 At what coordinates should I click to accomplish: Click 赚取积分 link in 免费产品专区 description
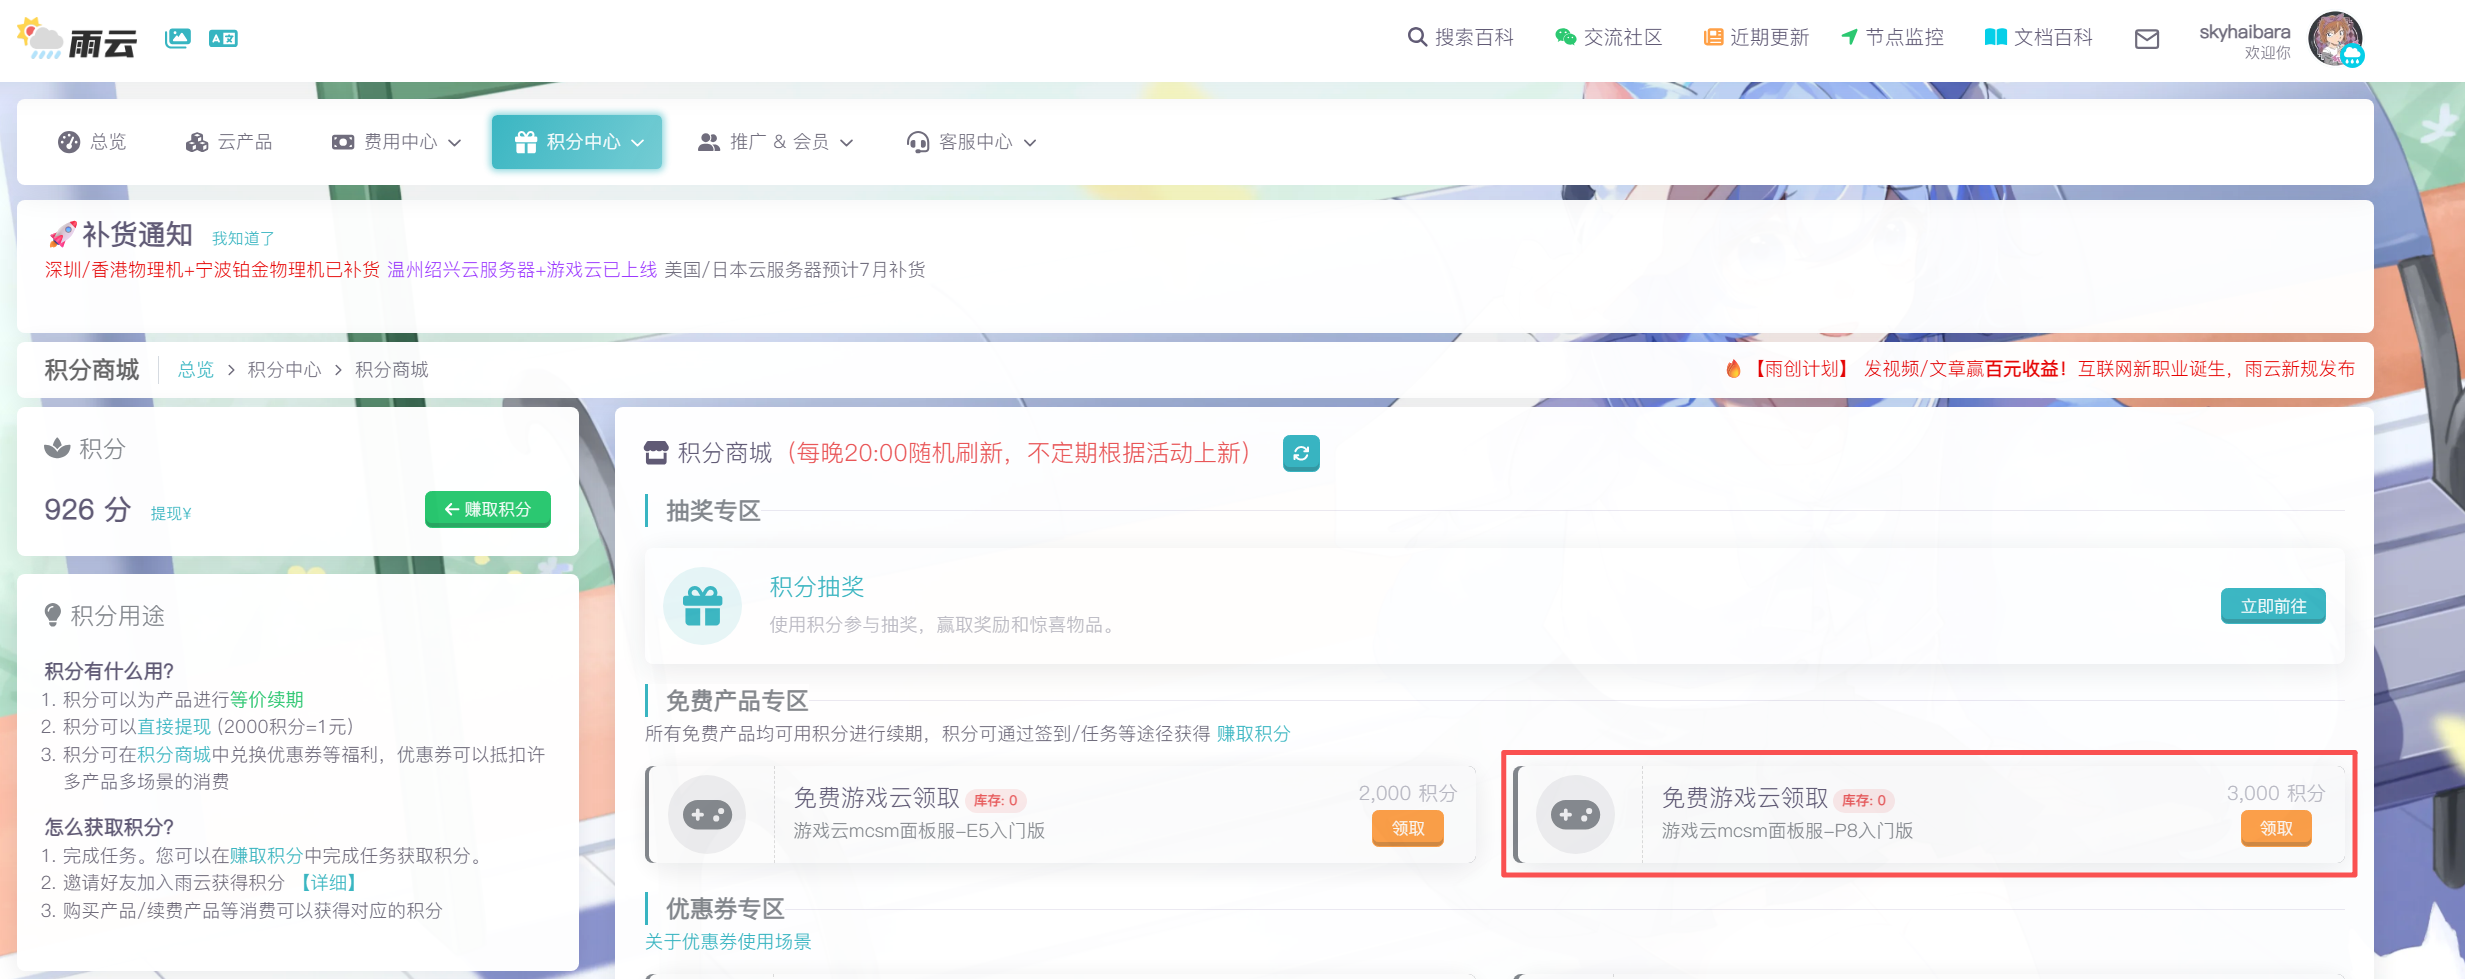click(1253, 733)
